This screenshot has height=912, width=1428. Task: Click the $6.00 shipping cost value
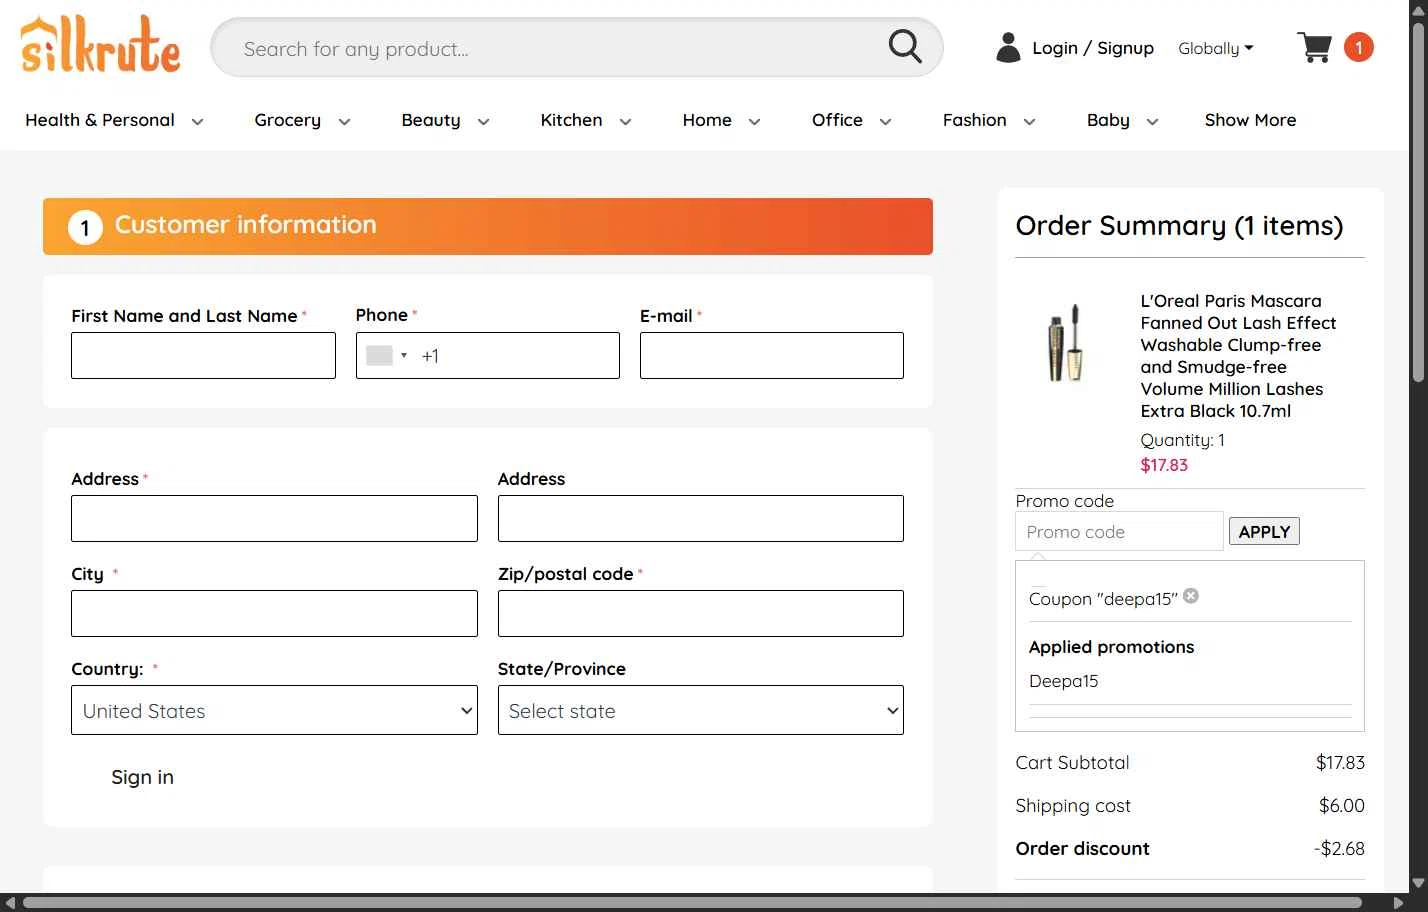point(1342,805)
